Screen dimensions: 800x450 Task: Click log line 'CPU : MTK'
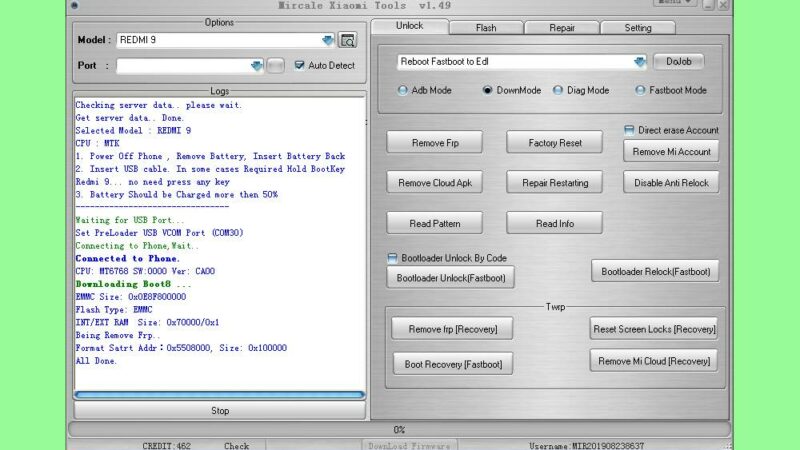tap(97, 143)
